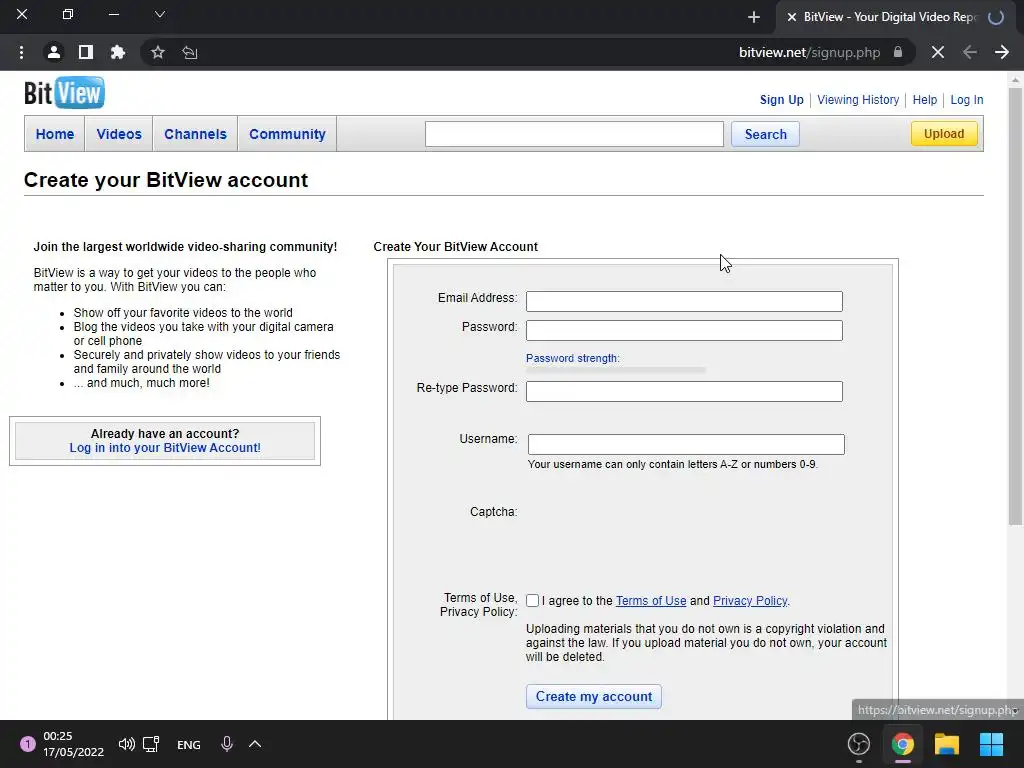This screenshot has width=1024, height=768.
Task: Focus the Password field
Action: [x=684, y=330]
